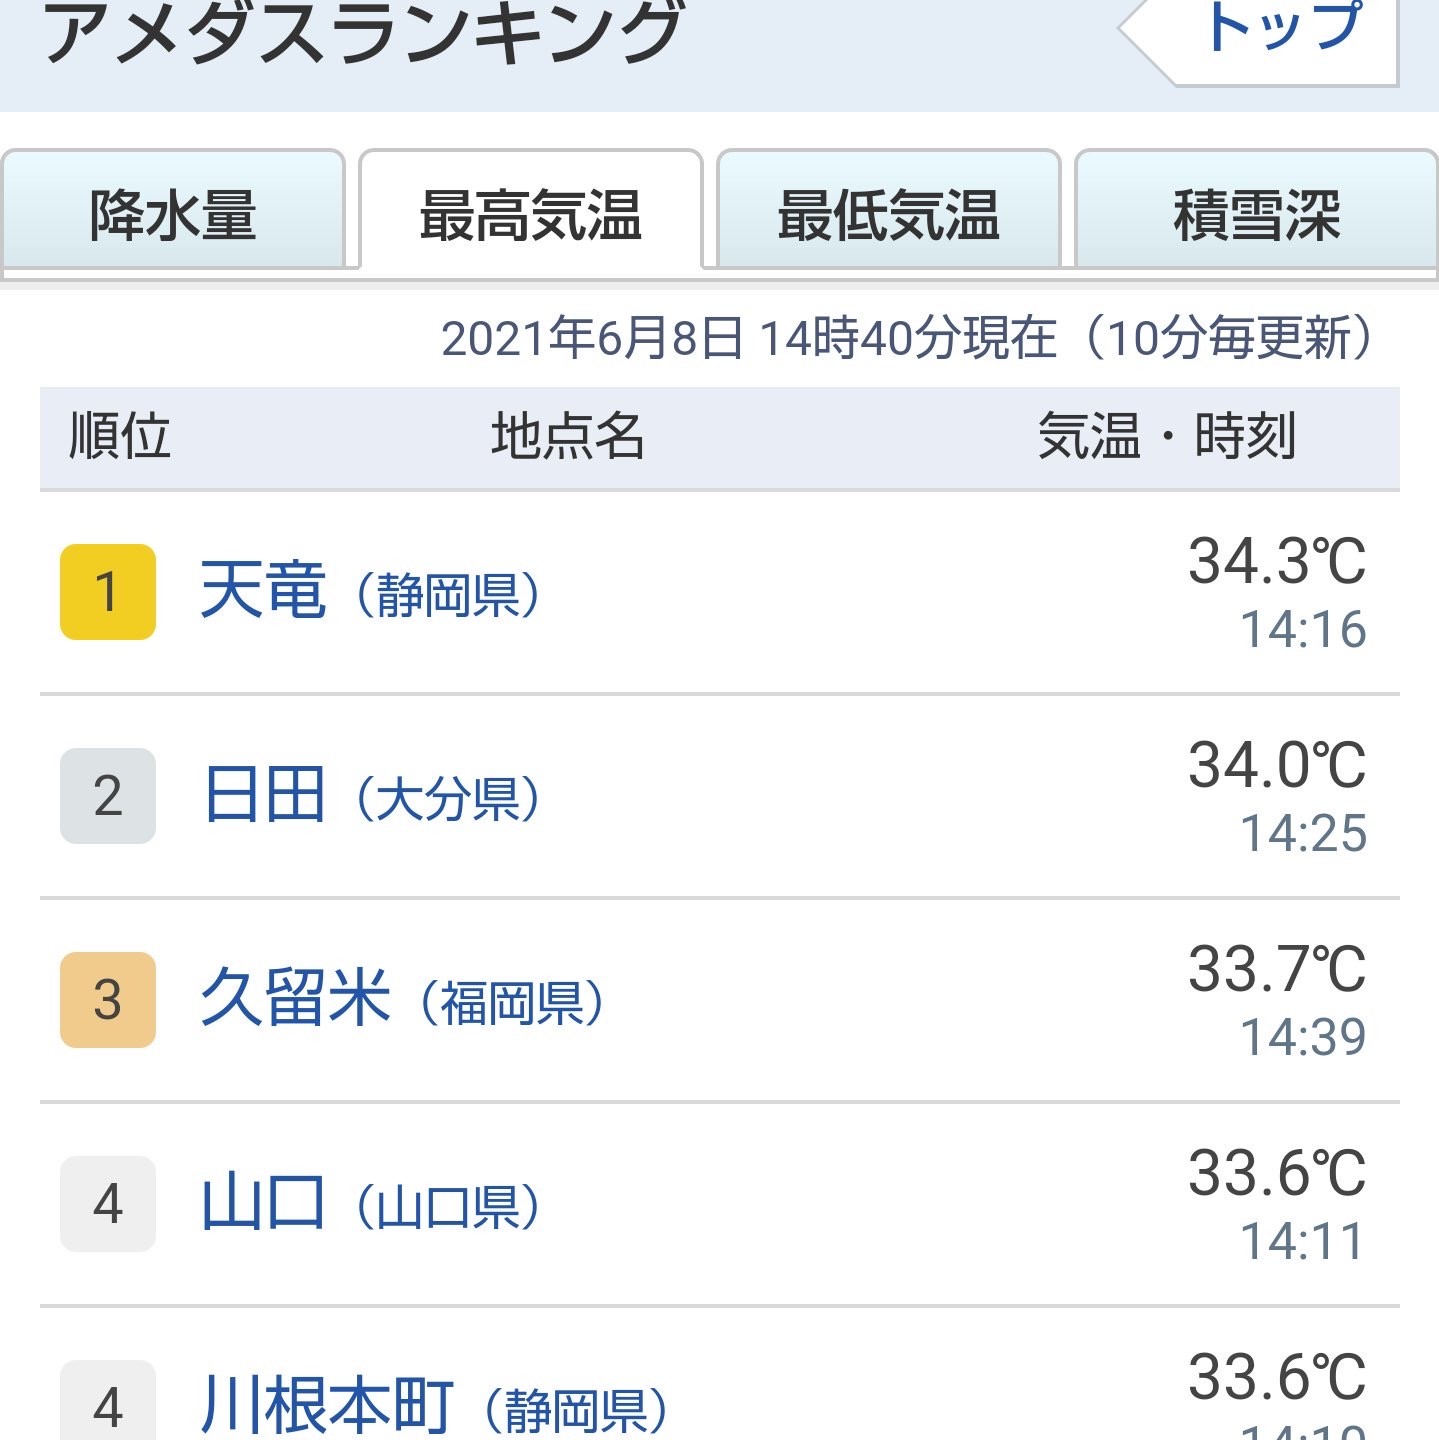Click the orange rank 3 badge
The width and height of the screenshot is (1439, 1440).
pyautogui.click(x=108, y=1000)
